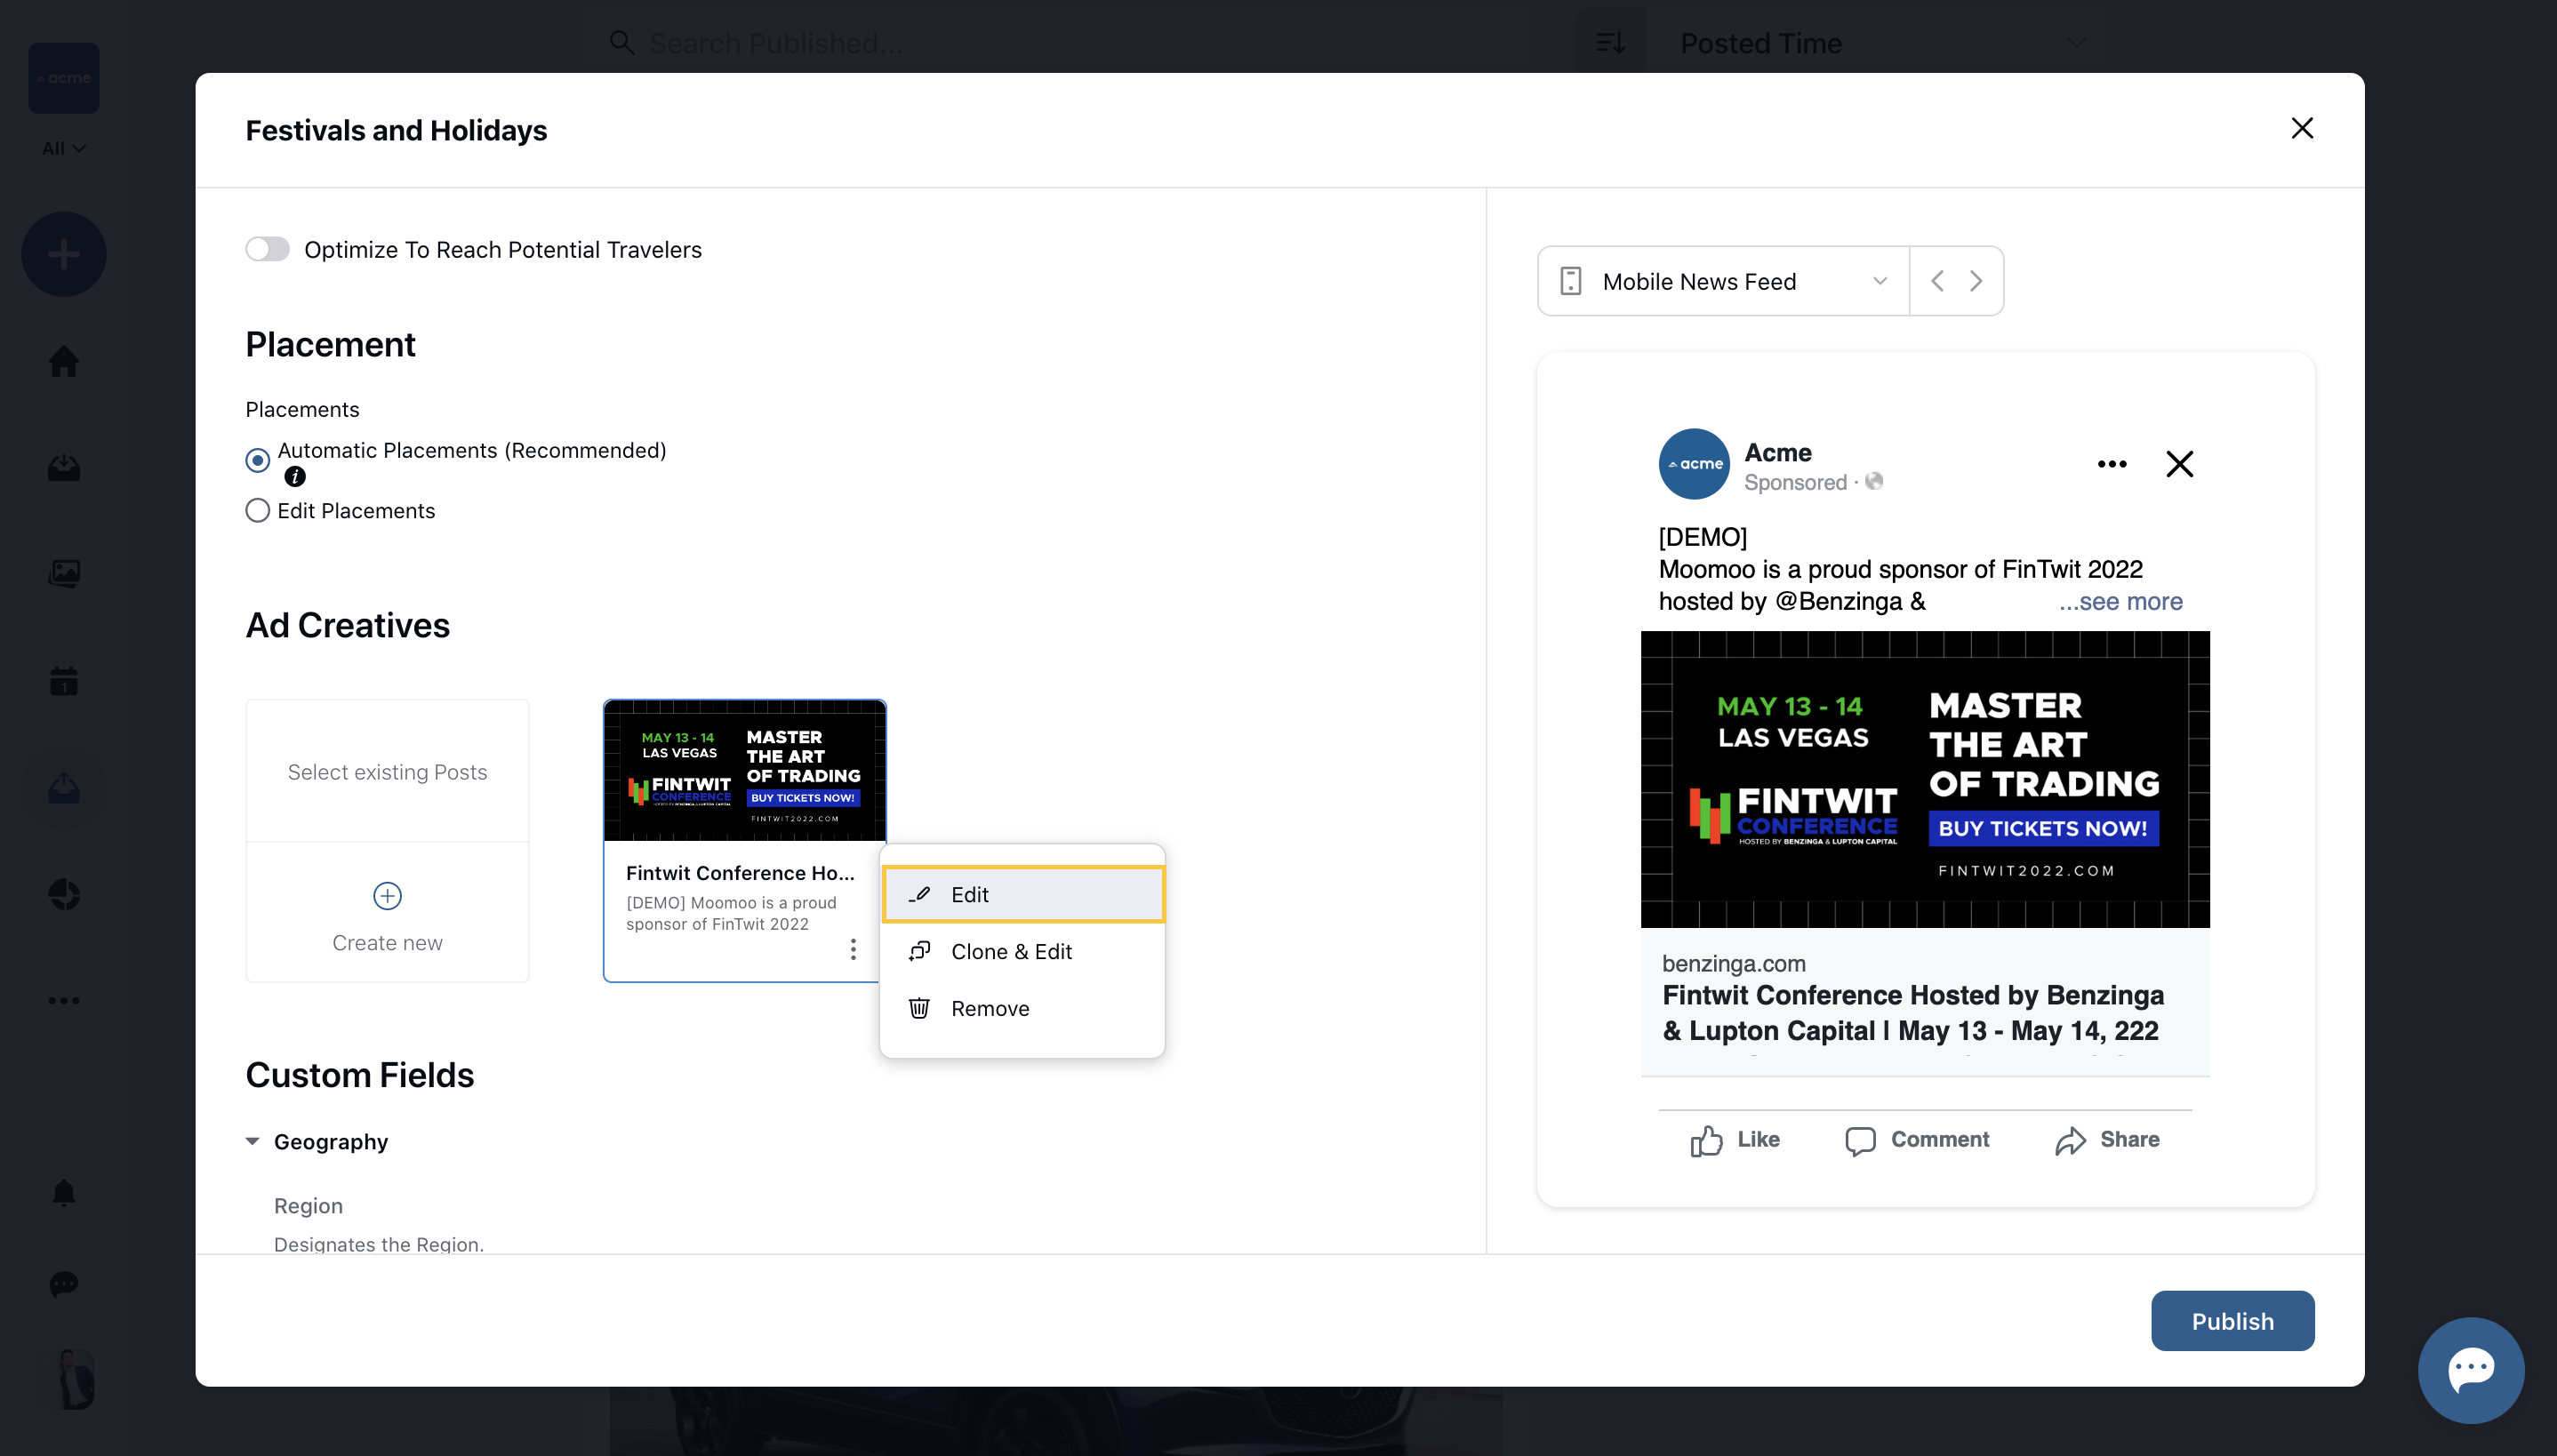This screenshot has height=1456, width=2557.
Task: Click the Comment icon on ad preview
Action: point(1860,1140)
